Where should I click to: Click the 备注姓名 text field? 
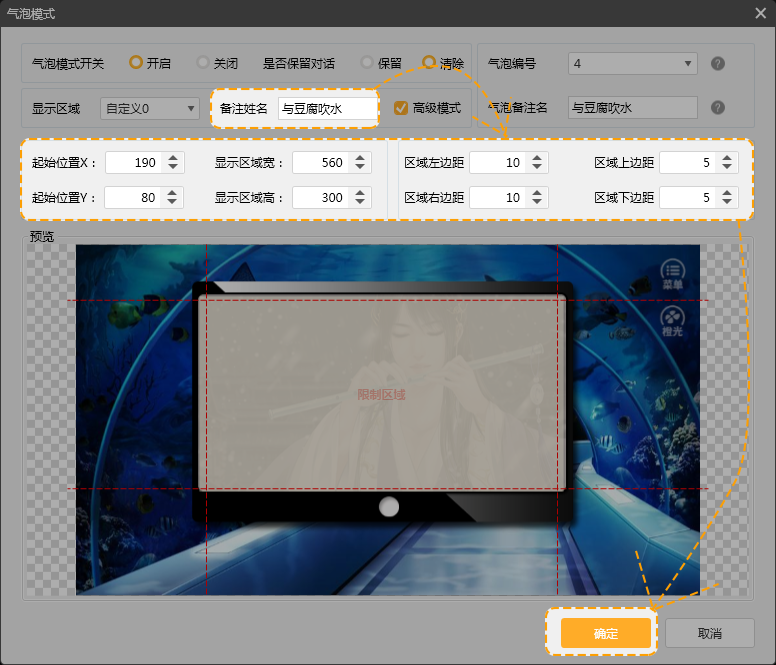[x=327, y=109]
